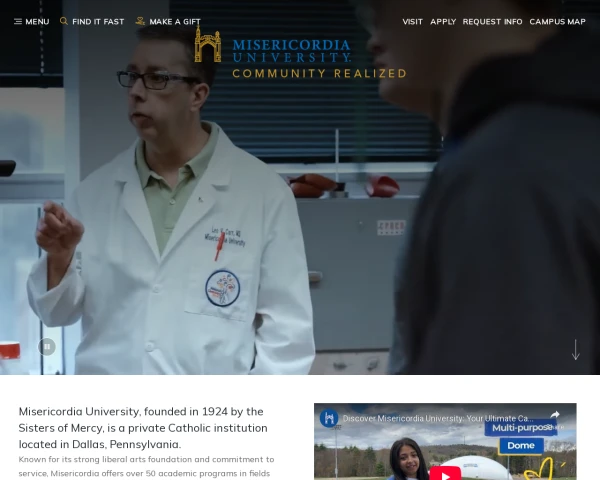Play the embedded YouTube video

tap(445, 475)
